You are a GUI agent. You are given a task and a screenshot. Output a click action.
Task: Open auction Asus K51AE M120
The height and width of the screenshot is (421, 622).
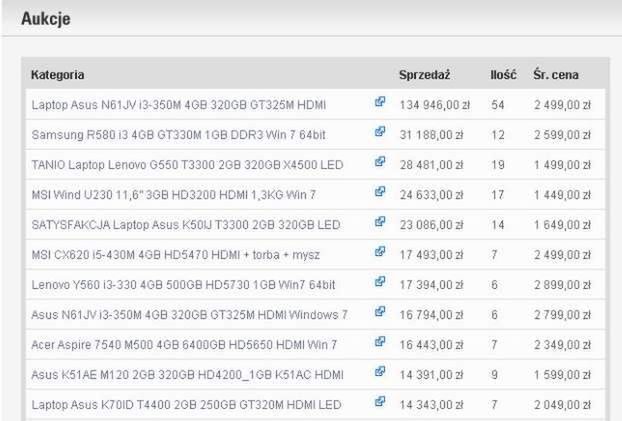187,375
